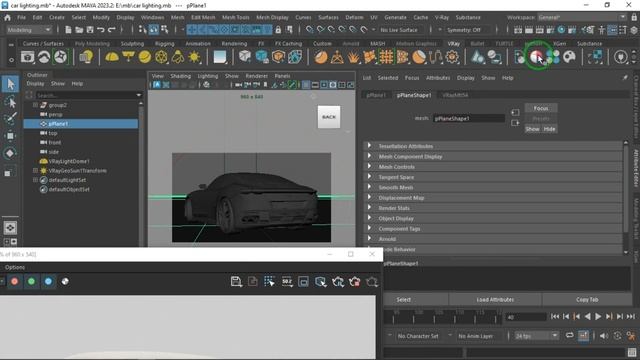Click Attribute Editor vertical scrollbar
This screenshot has height=360, width=640.
point(626,198)
